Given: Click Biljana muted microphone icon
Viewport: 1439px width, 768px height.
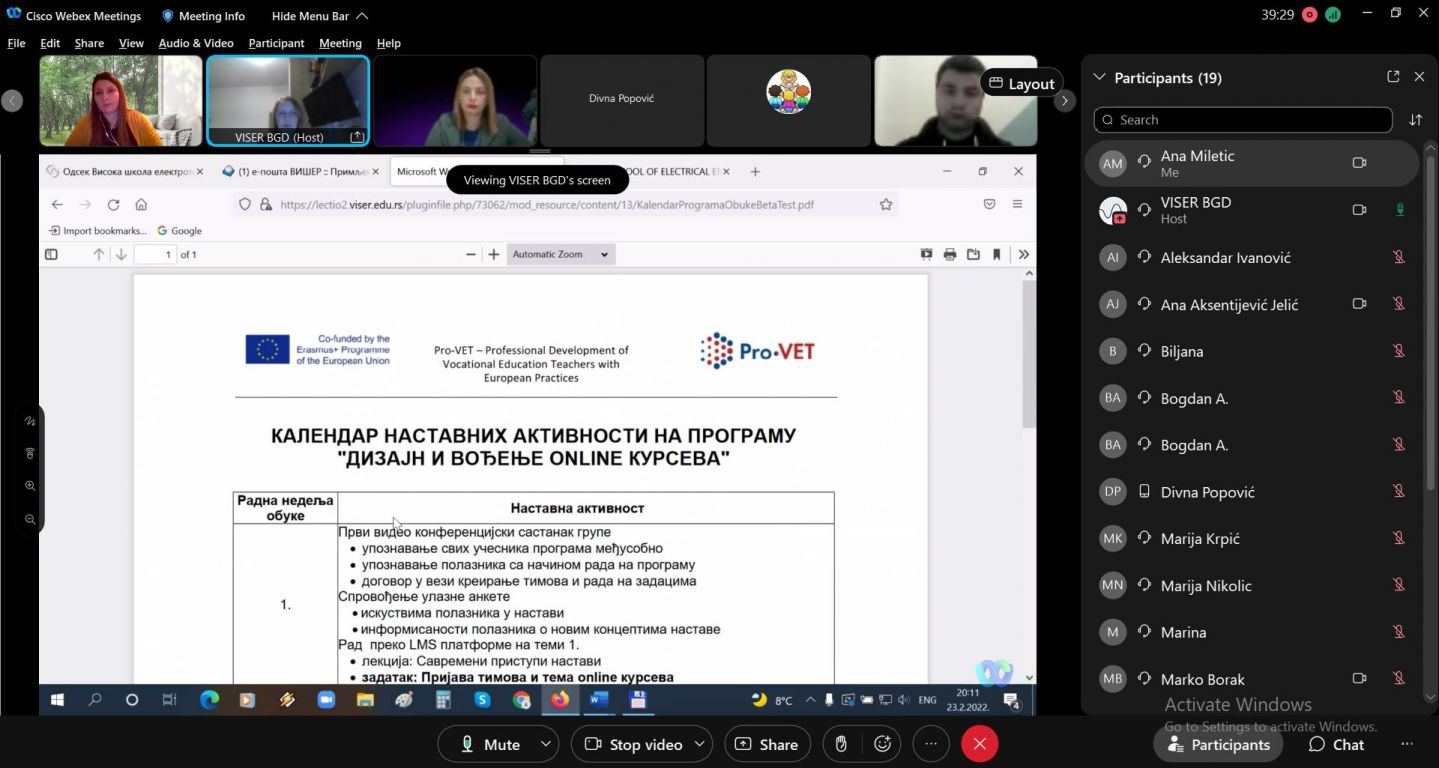Looking at the screenshot, I should (1399, 351).
